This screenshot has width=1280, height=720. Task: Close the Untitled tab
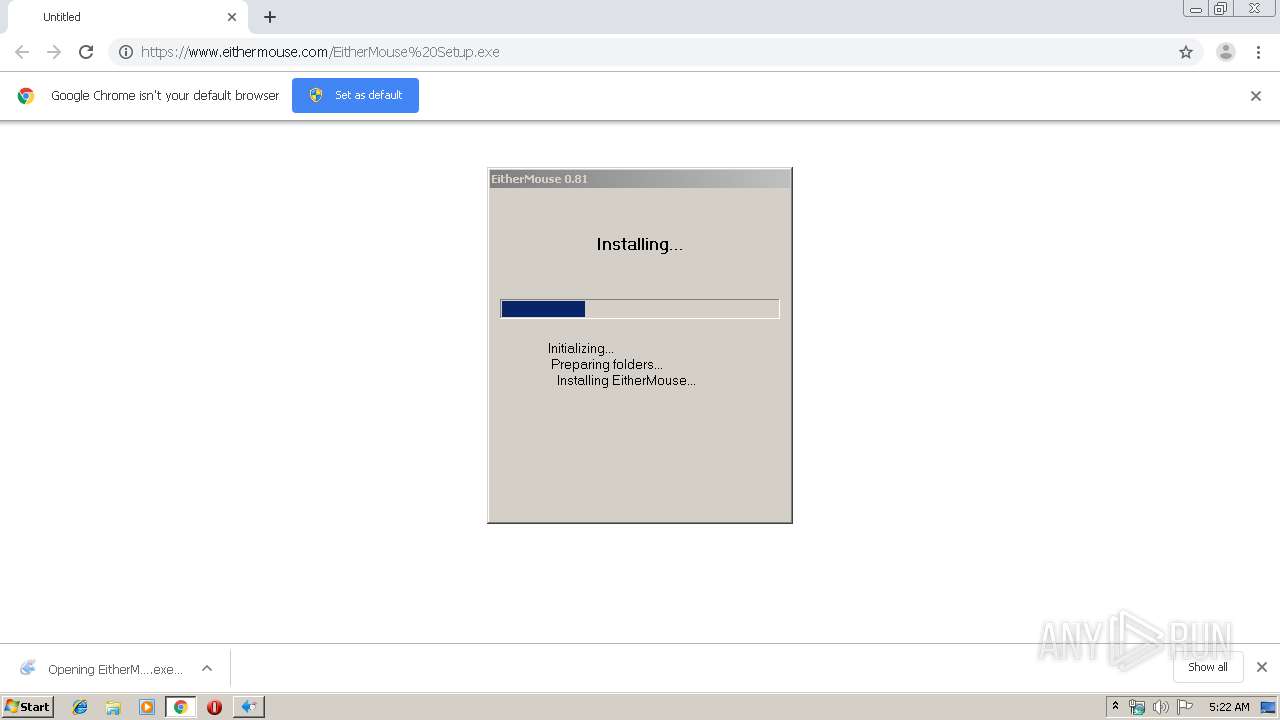(232, 17)
